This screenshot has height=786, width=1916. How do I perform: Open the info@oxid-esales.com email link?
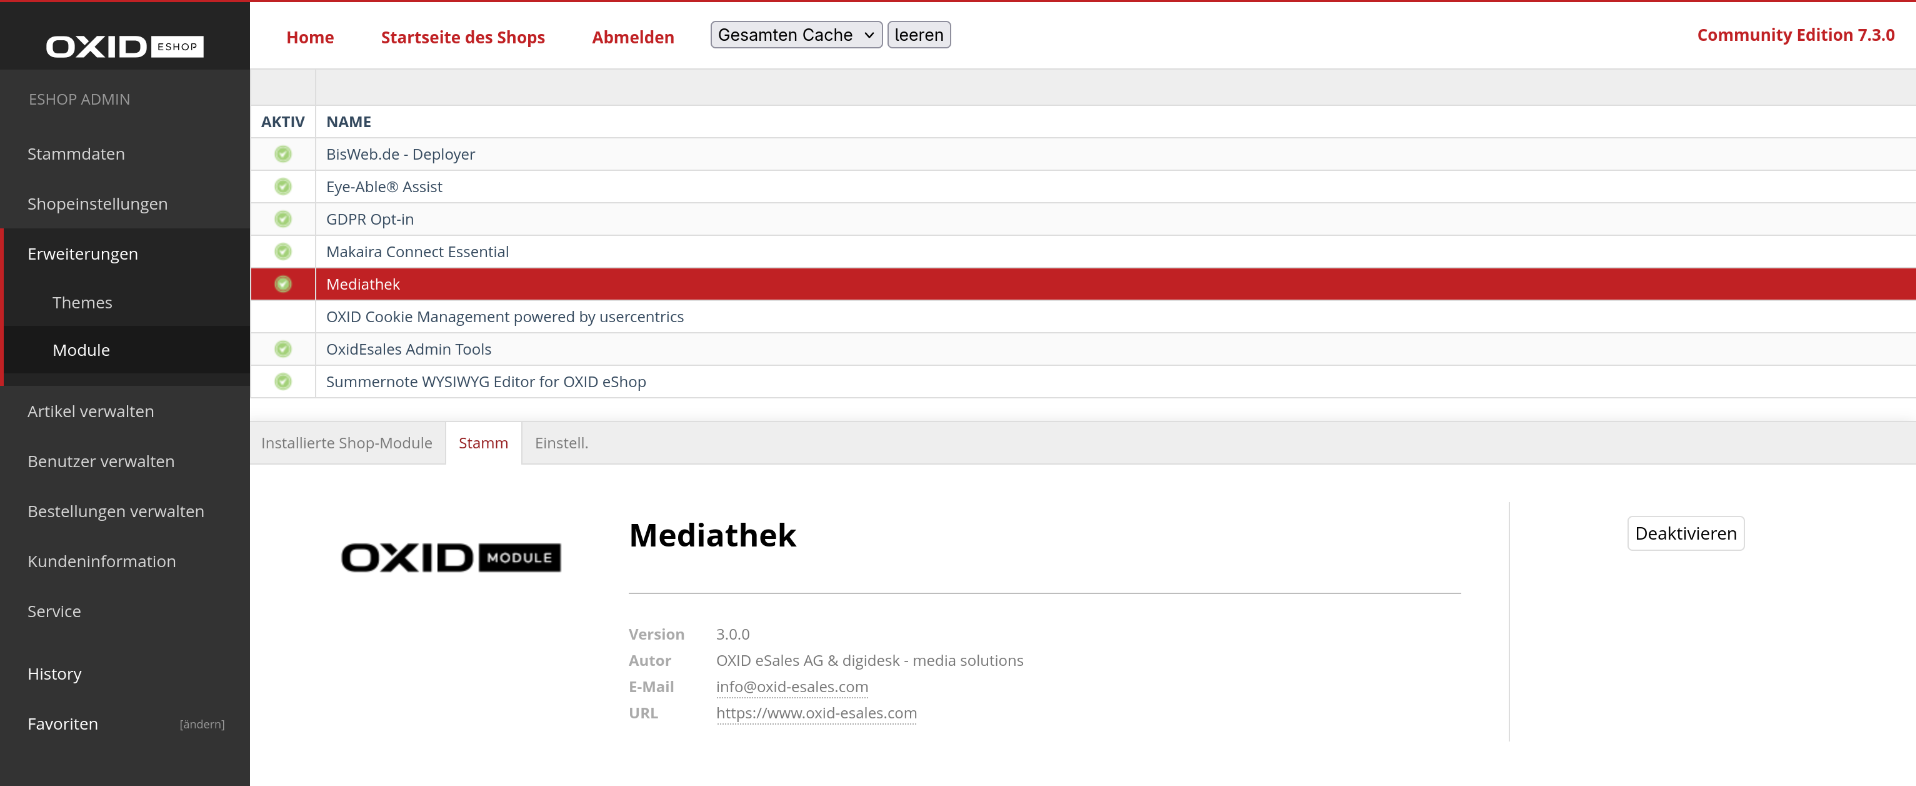792,687
